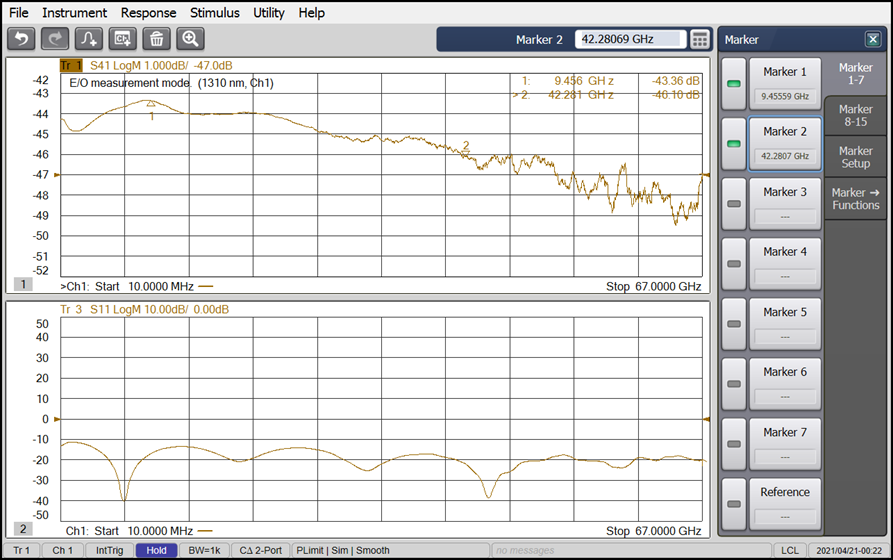Open Marker → Functions tab
Screen dimensions: 893x560
point(855,199)
